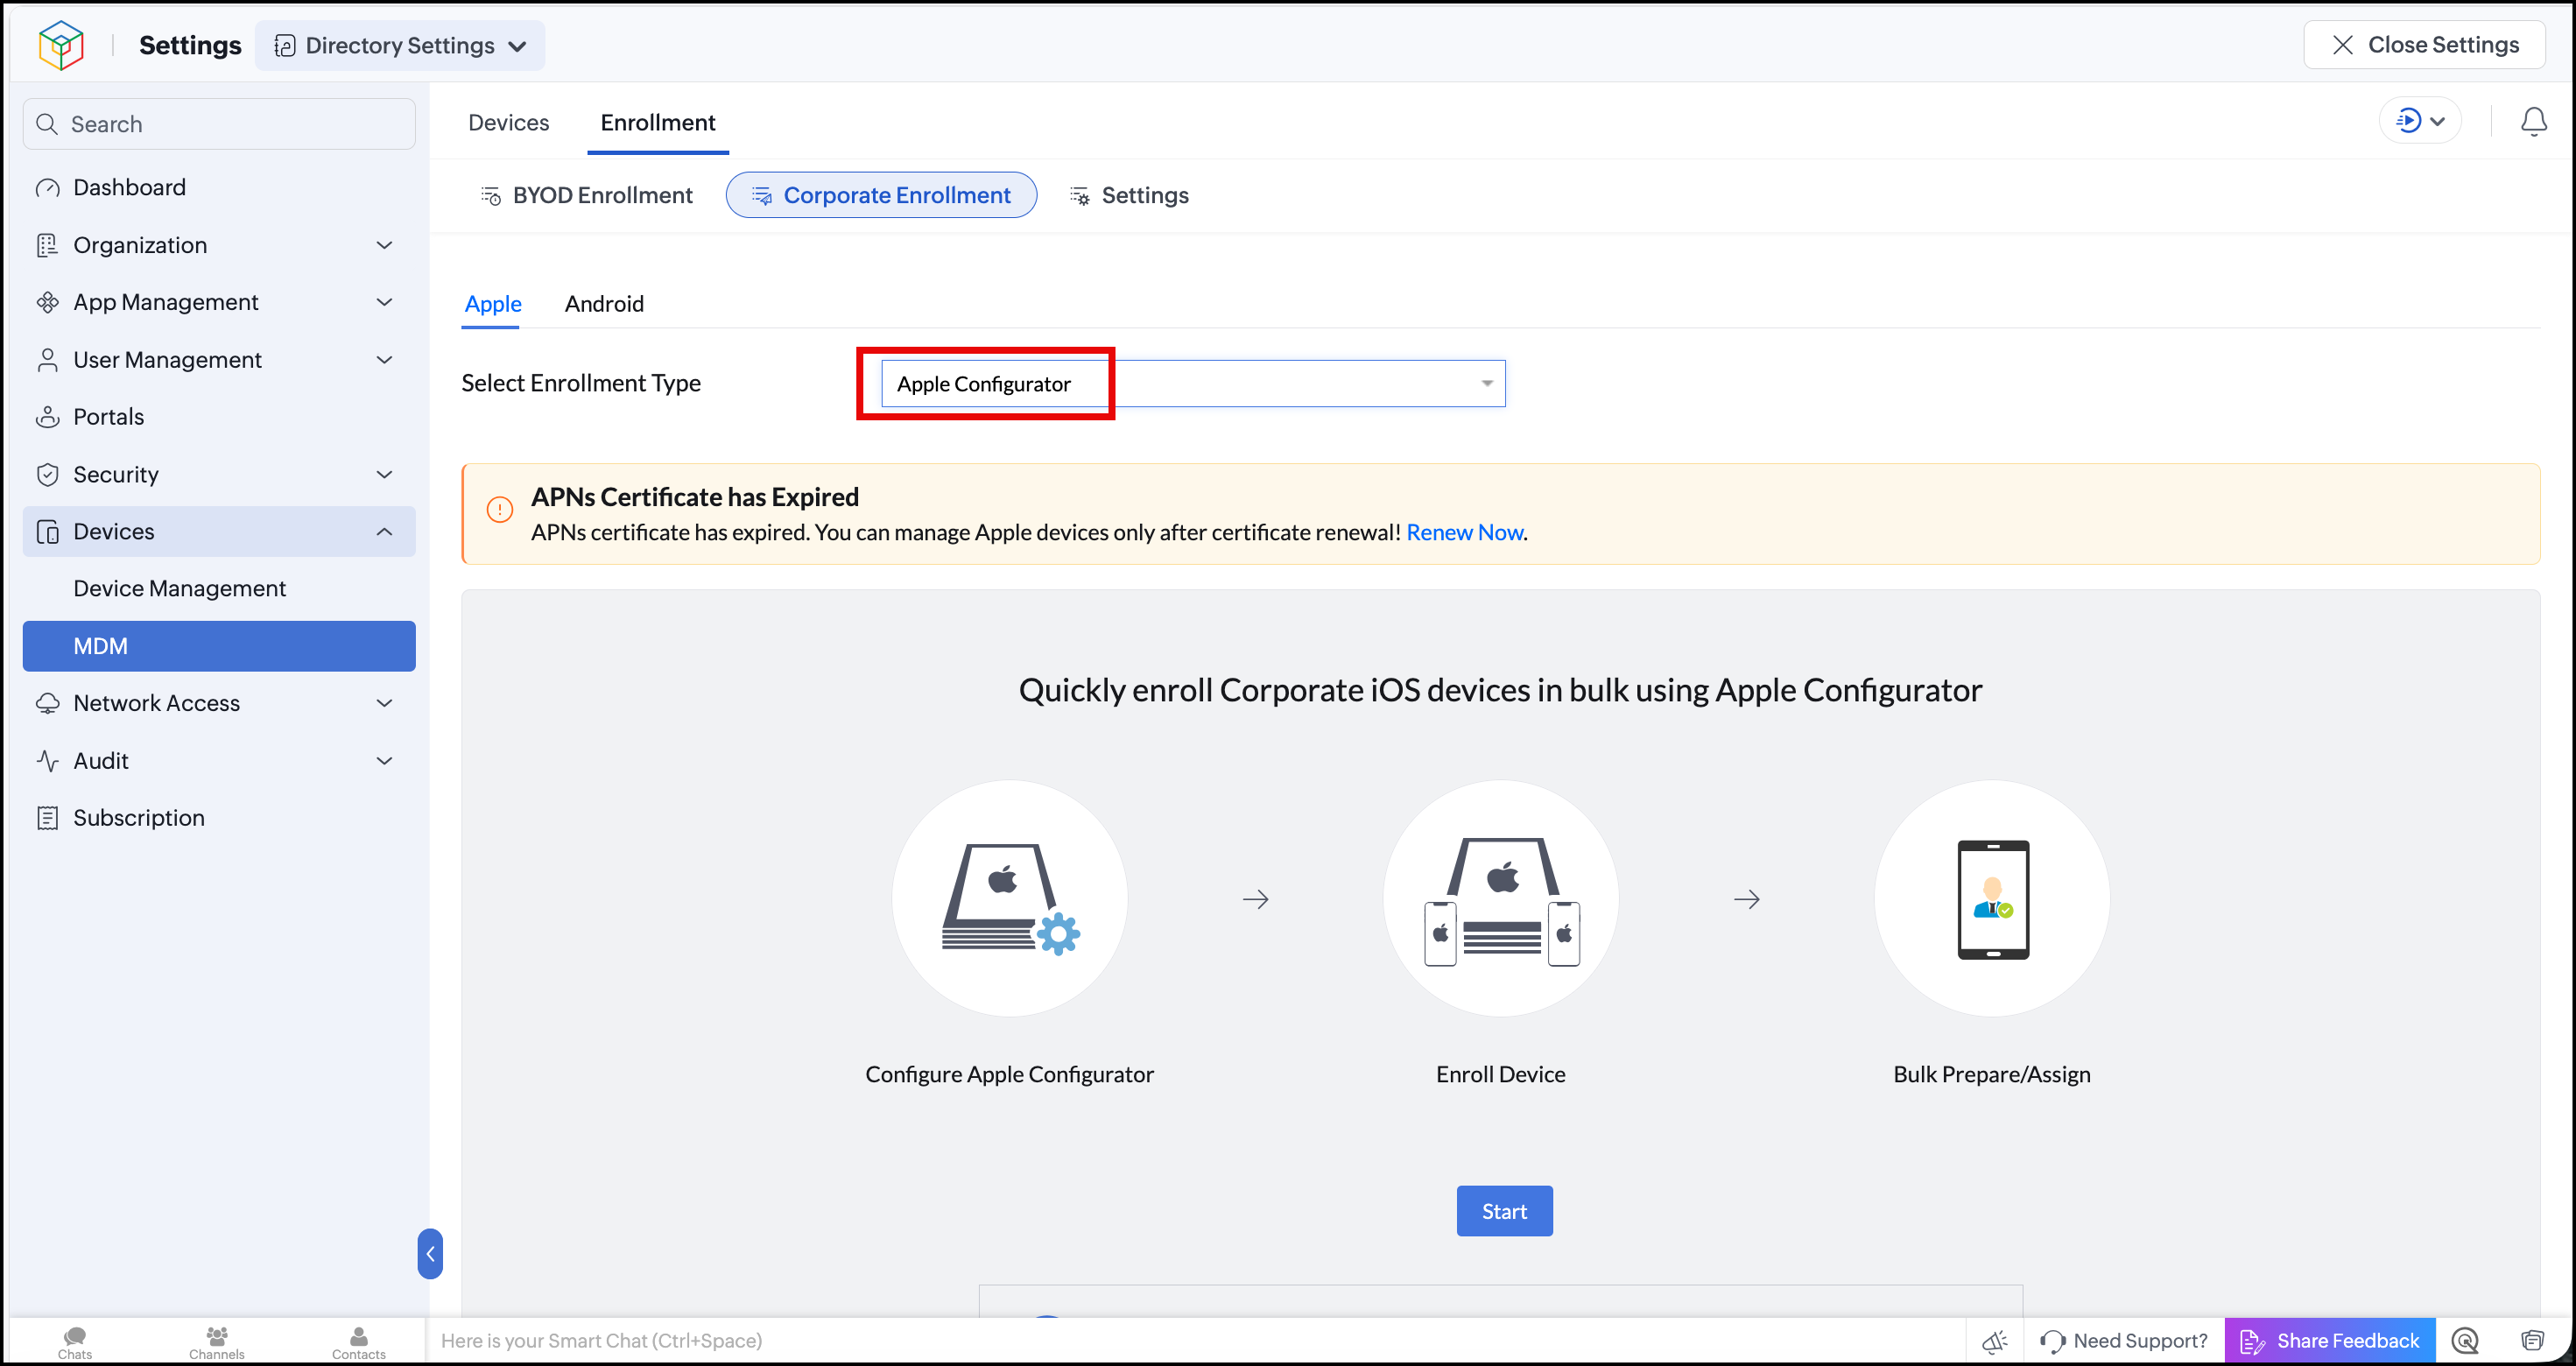
Task: Open the Directory Settings dropdown
Action: coord(400,46)
